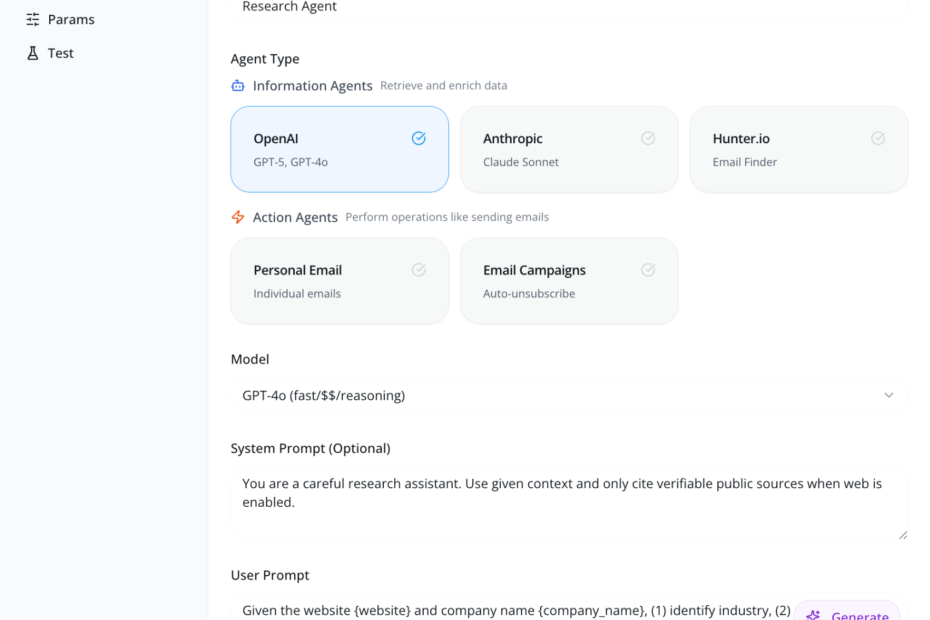Viewport: 930px width, 620px height.
Task: Click the User Prompt text field
Action: click(x=510, y=610)
